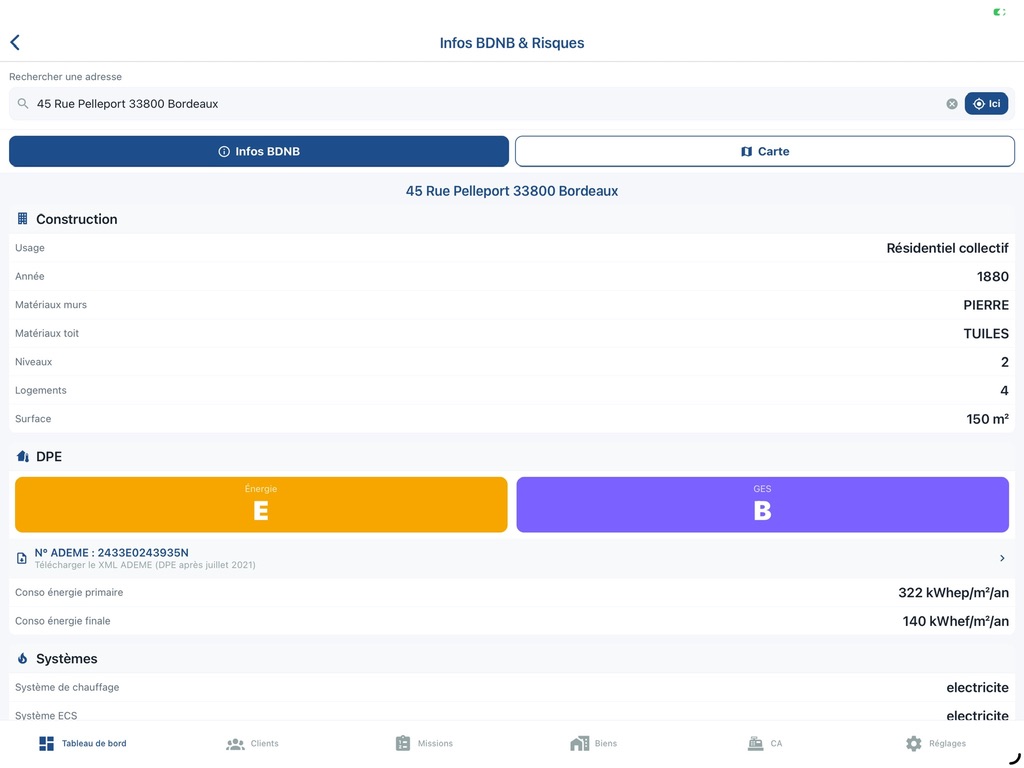This screenshot has width=1024, height=768.
Task: Click the search magnifier icon
Action: [23, 104]
